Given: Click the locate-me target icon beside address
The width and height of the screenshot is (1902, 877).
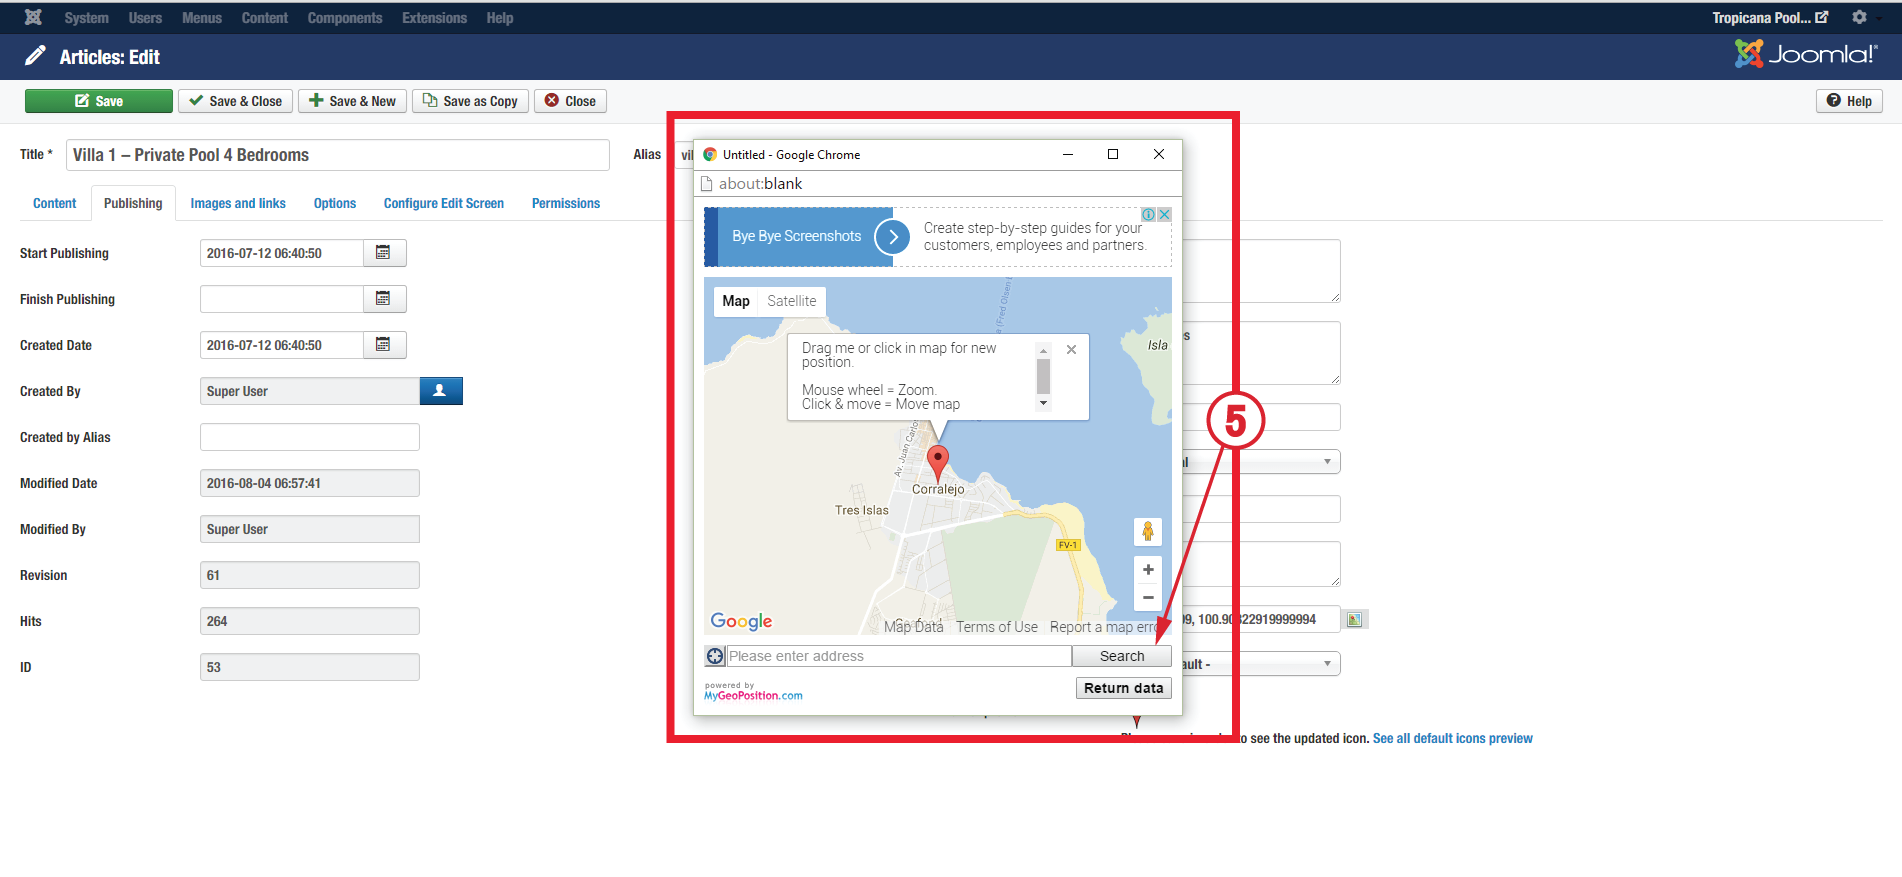Looking at the screenshot, I should pos(715,656).
